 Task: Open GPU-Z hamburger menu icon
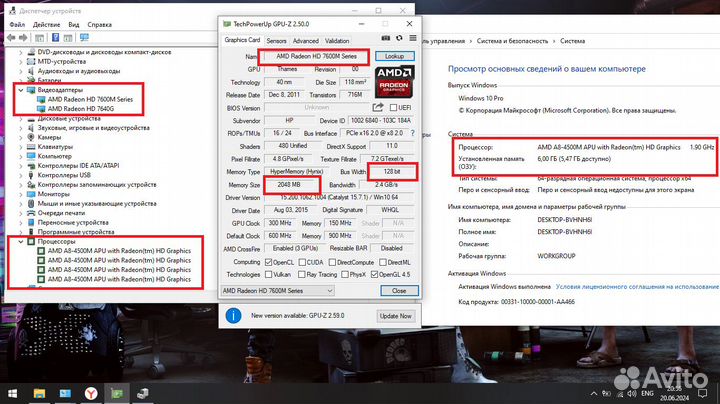pyautogui.click(x=413, y=38)
